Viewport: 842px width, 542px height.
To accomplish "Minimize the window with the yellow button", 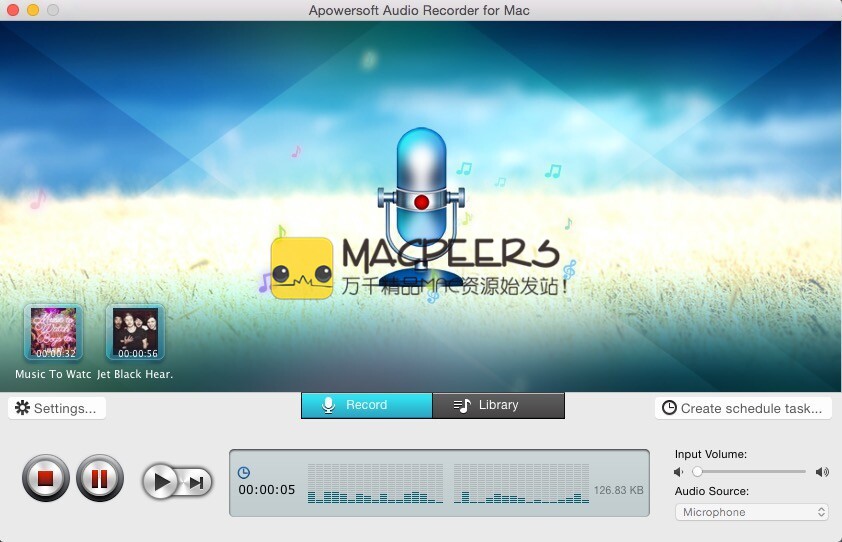I will click(x=33, y=10).
